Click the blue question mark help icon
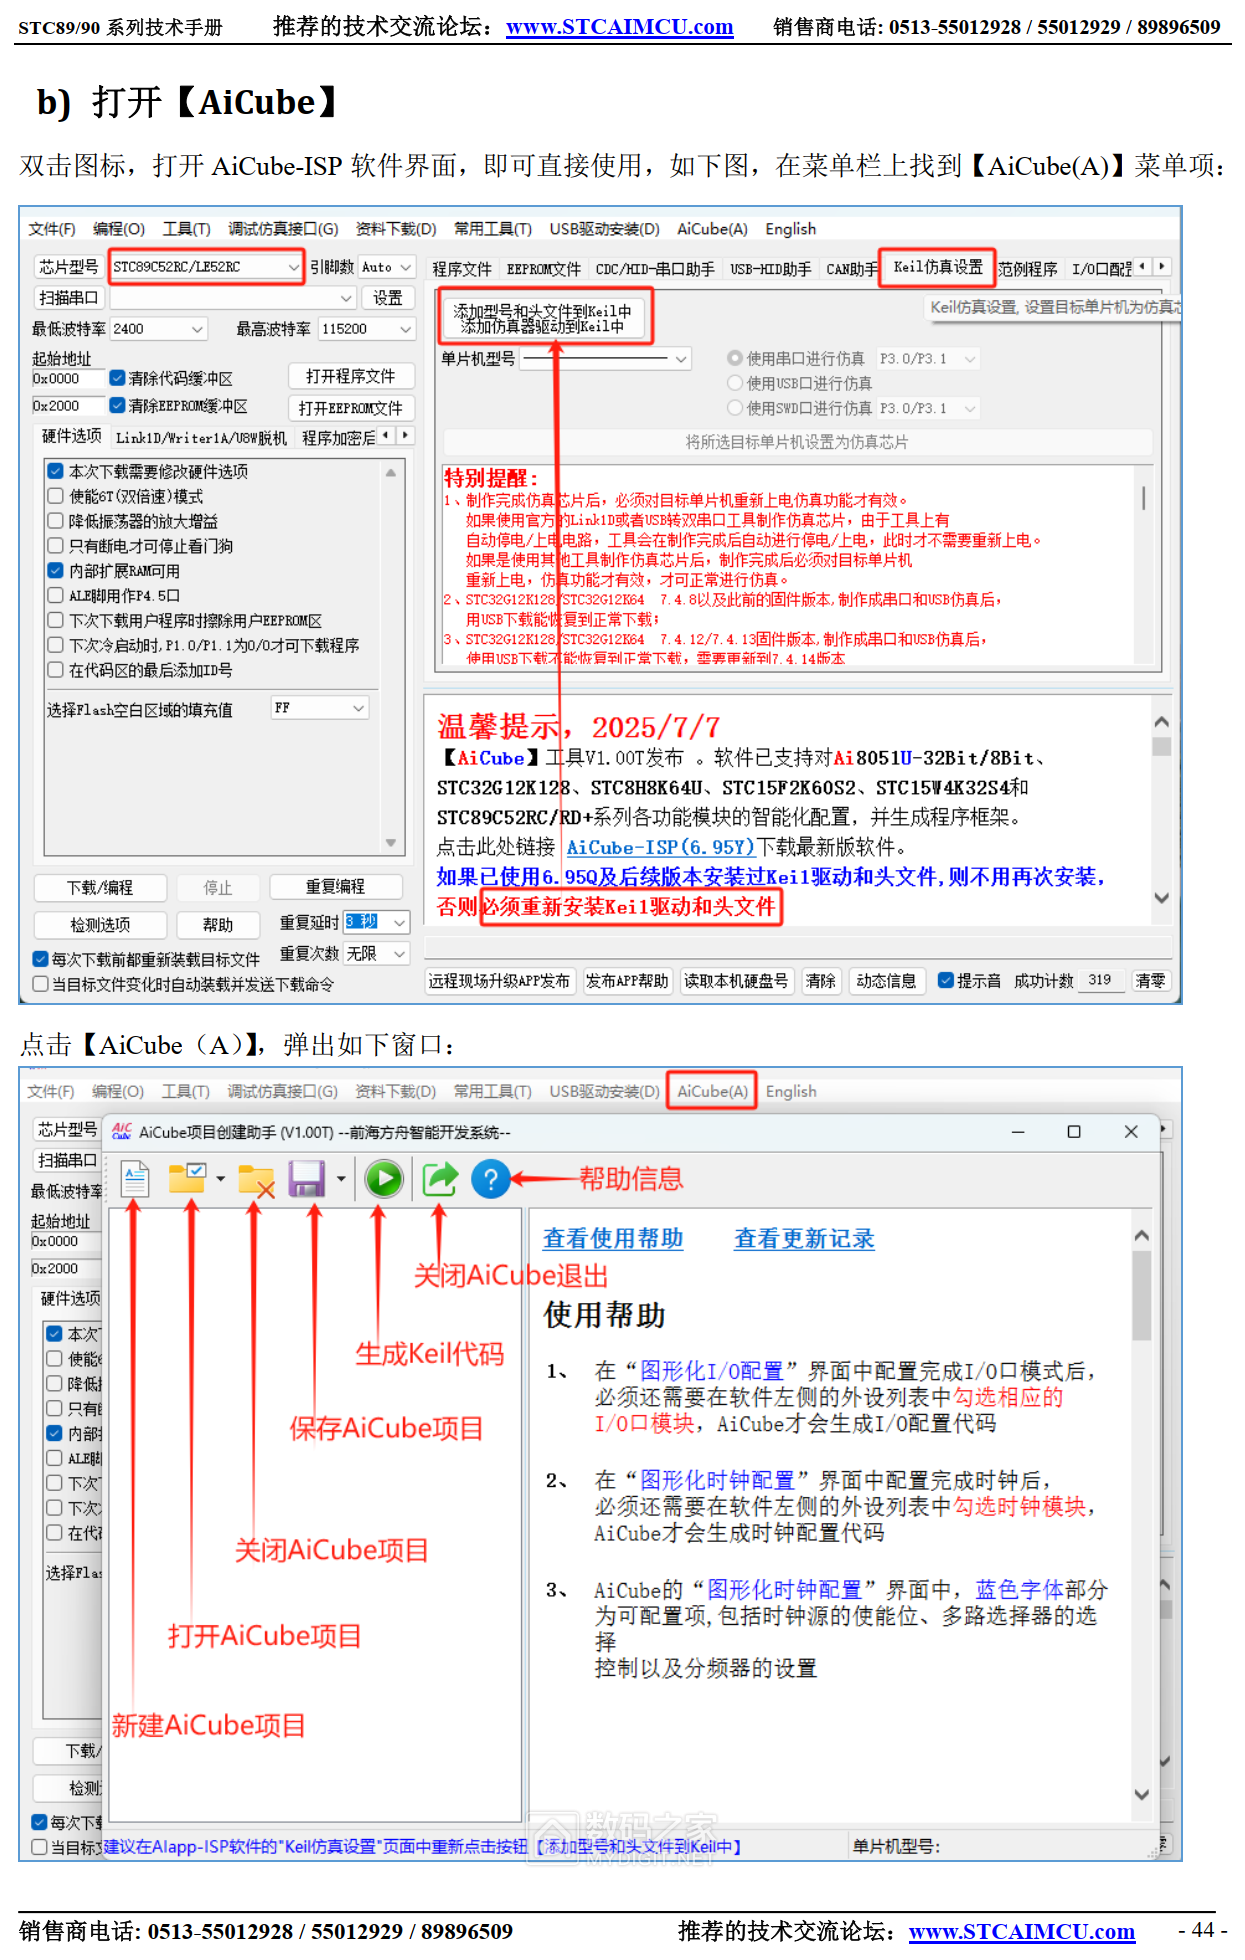This screenshot has width=1245, height=1960. pos(491,1179)
